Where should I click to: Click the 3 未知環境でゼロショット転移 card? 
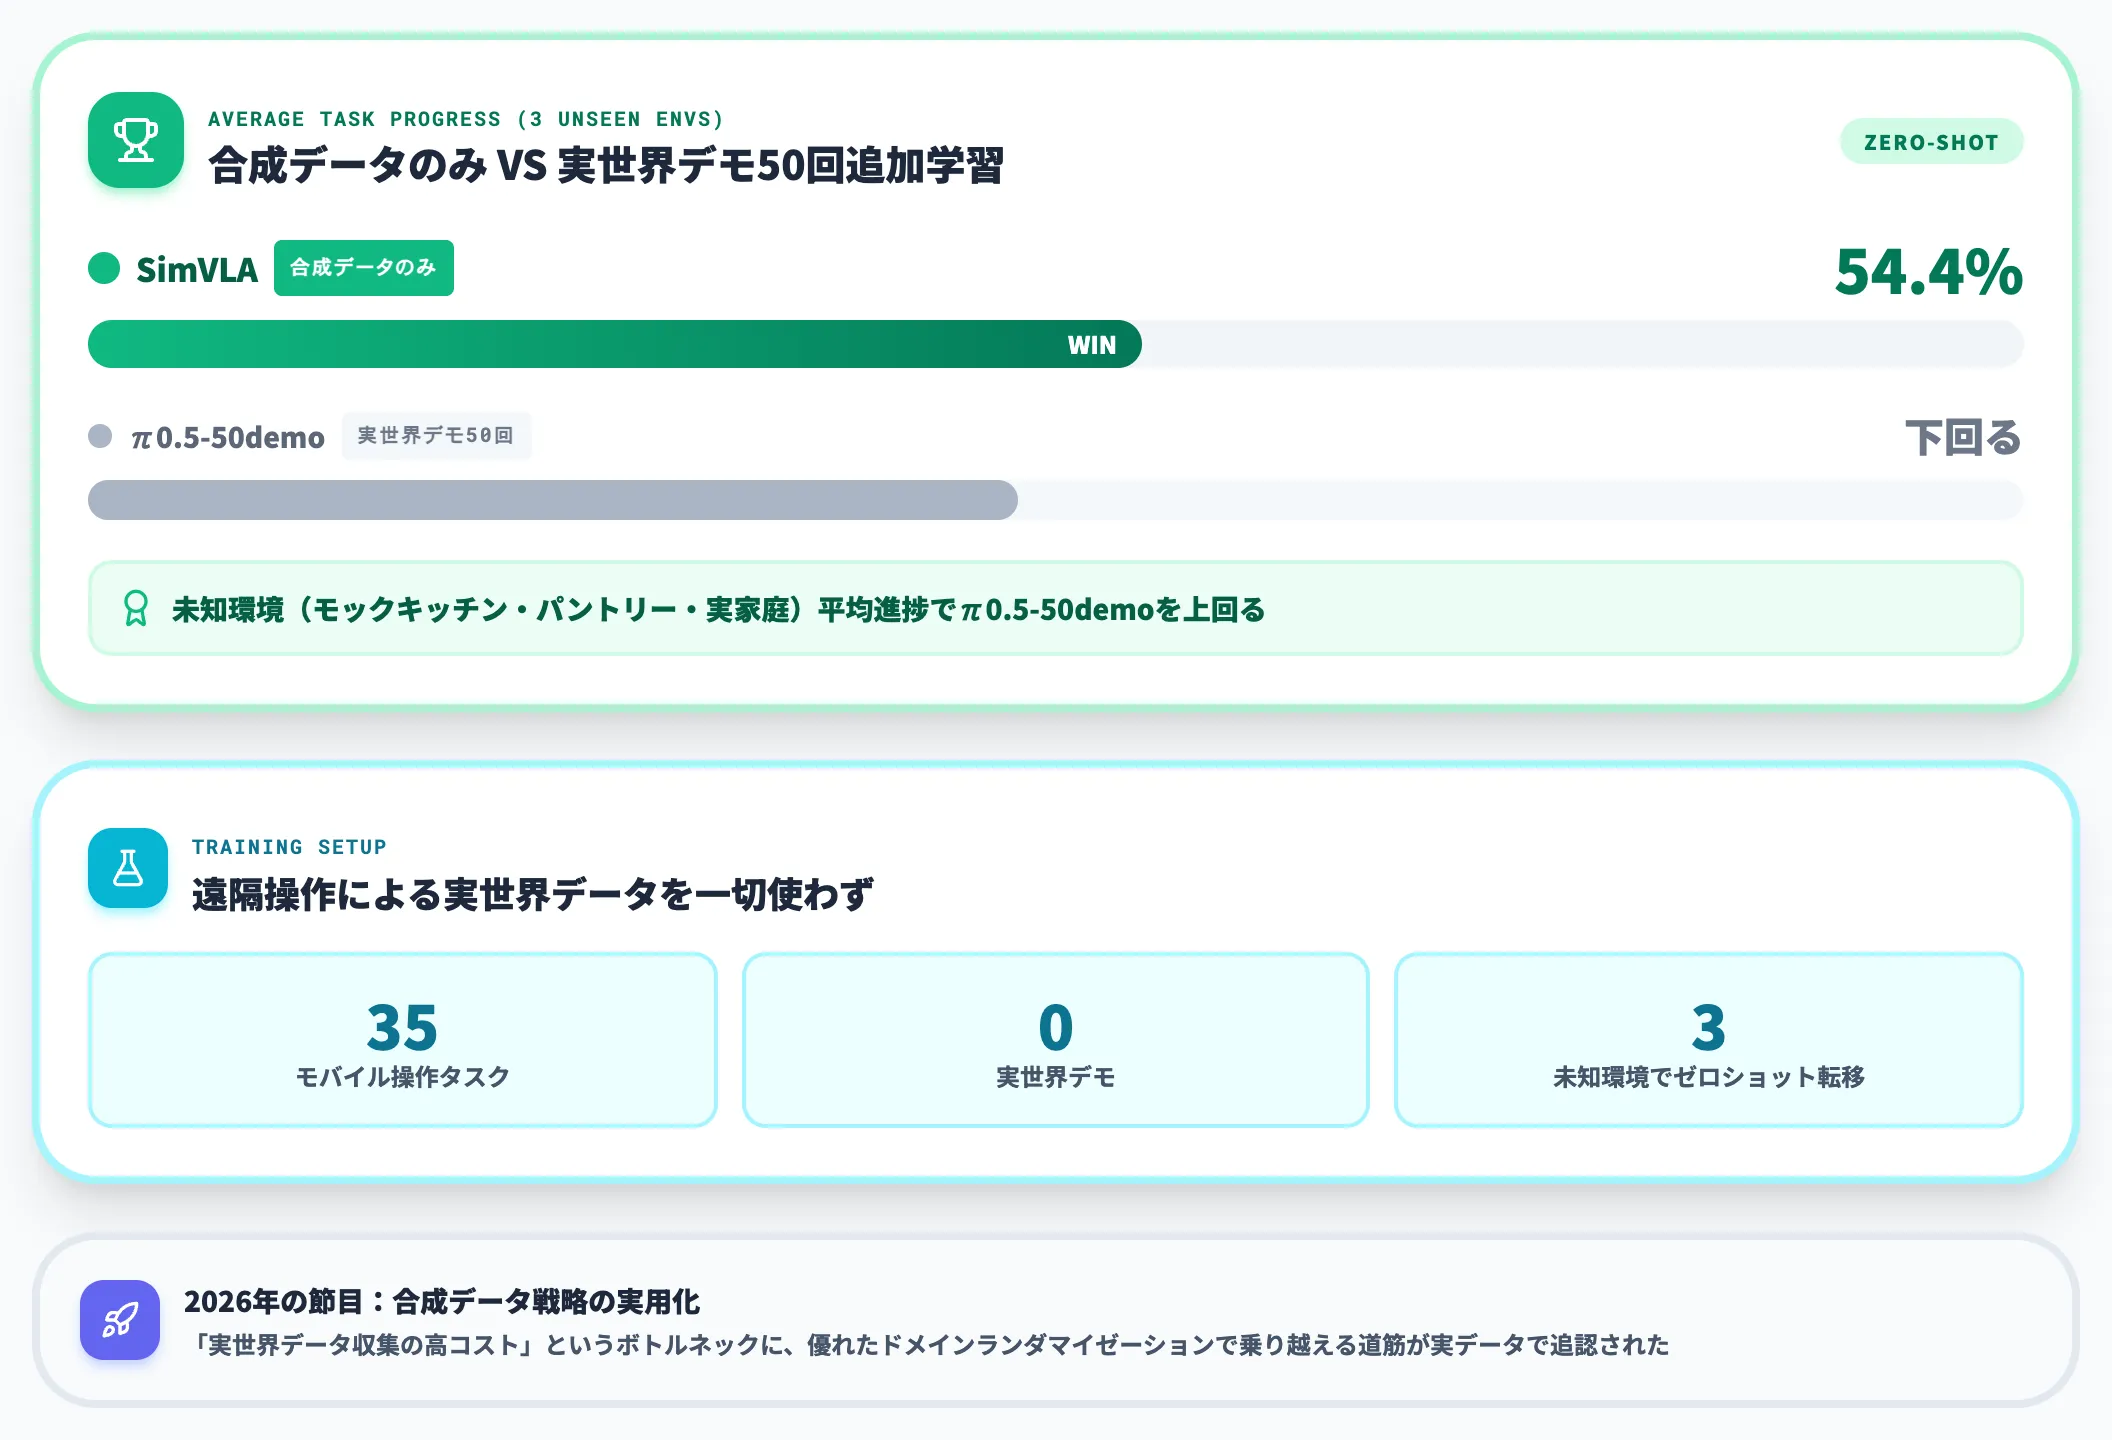tap(1709, 1040)
